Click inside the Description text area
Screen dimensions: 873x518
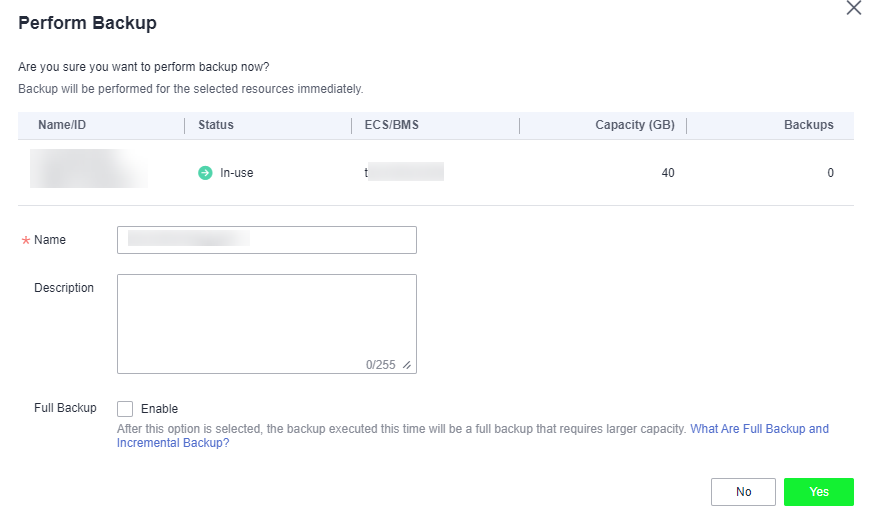[266, 315]
